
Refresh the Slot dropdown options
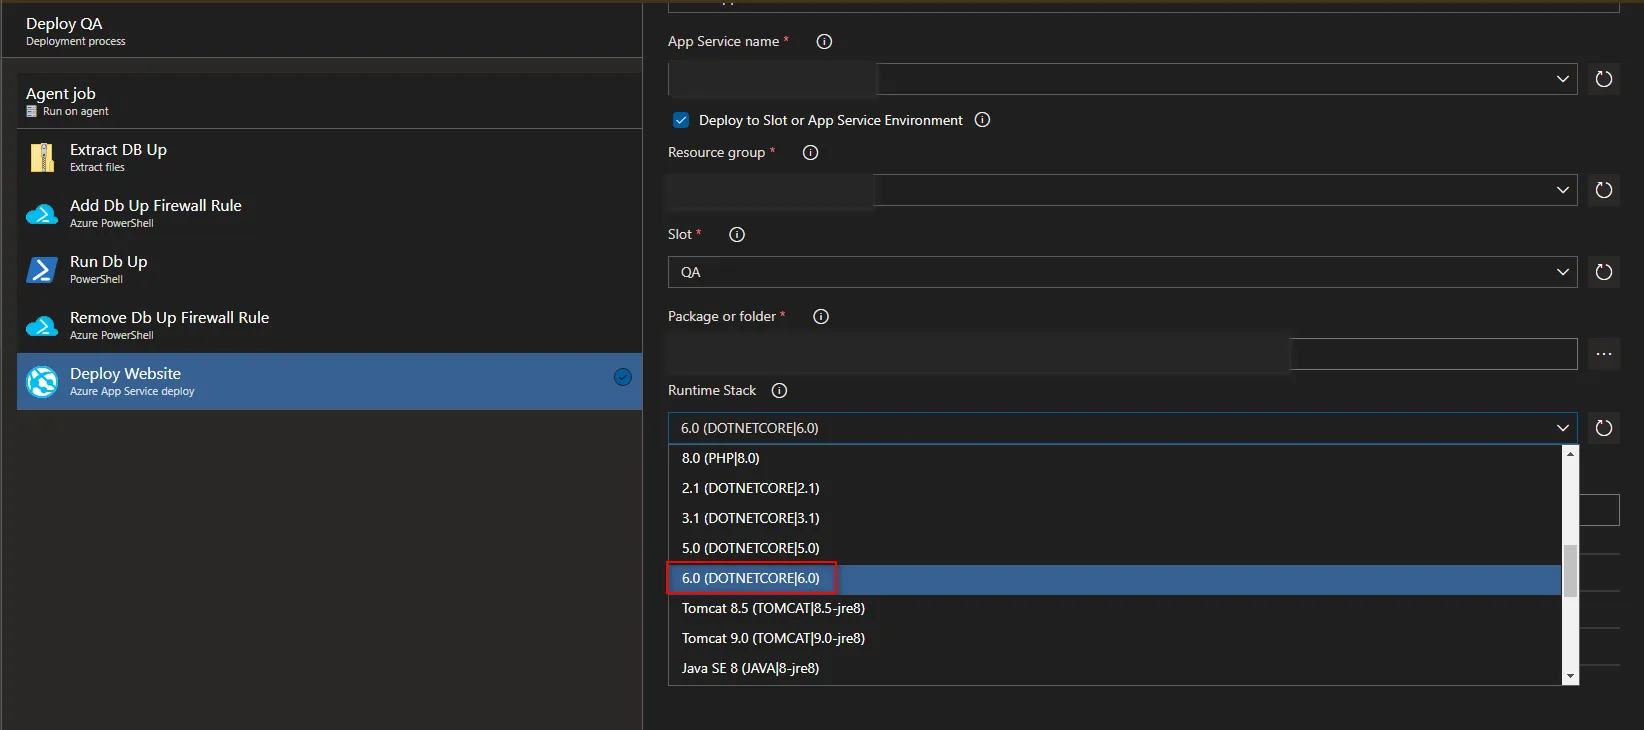click(x=1604, y=272)
